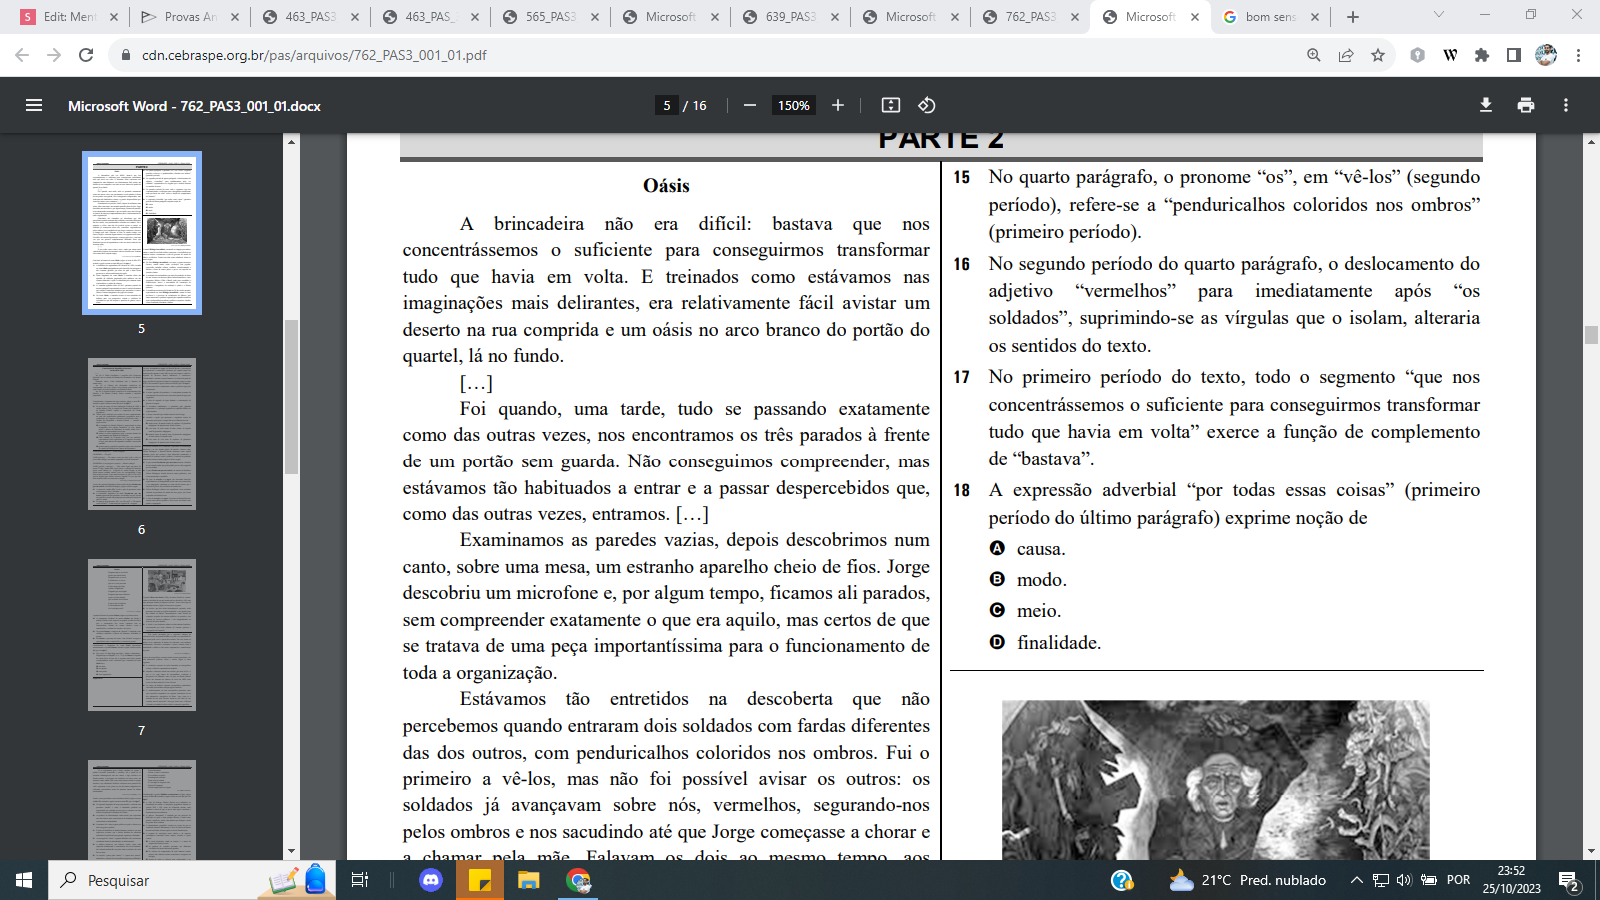Viewport: 1600px width, 900px height.
Task: Open File Explorer from taskbar
Action: 529,880
